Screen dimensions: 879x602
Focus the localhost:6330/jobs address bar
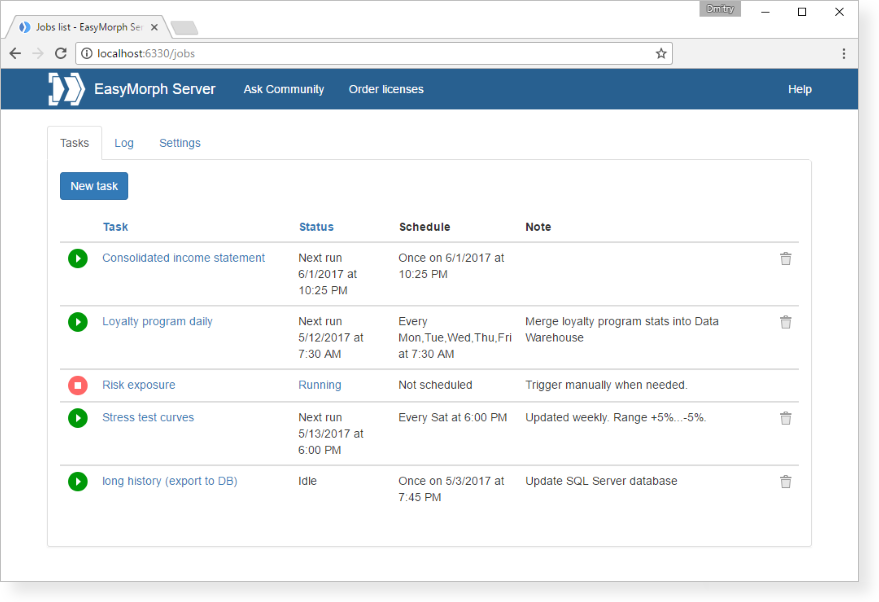tap(374, 53)
